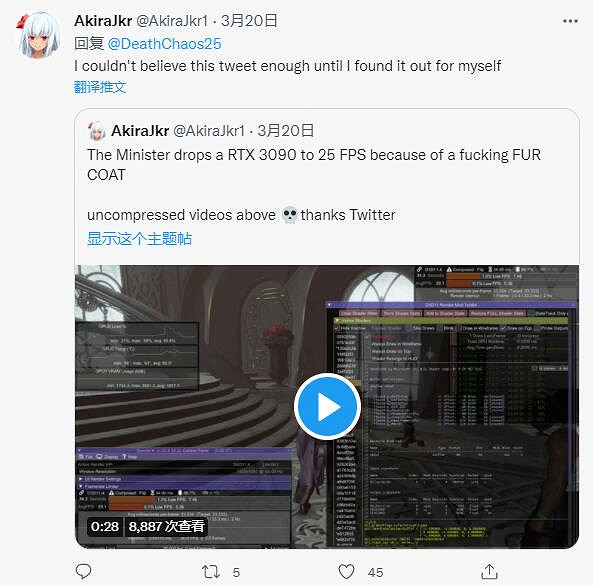Click 显示这个主题帖 show thread link

click(140, 239)
